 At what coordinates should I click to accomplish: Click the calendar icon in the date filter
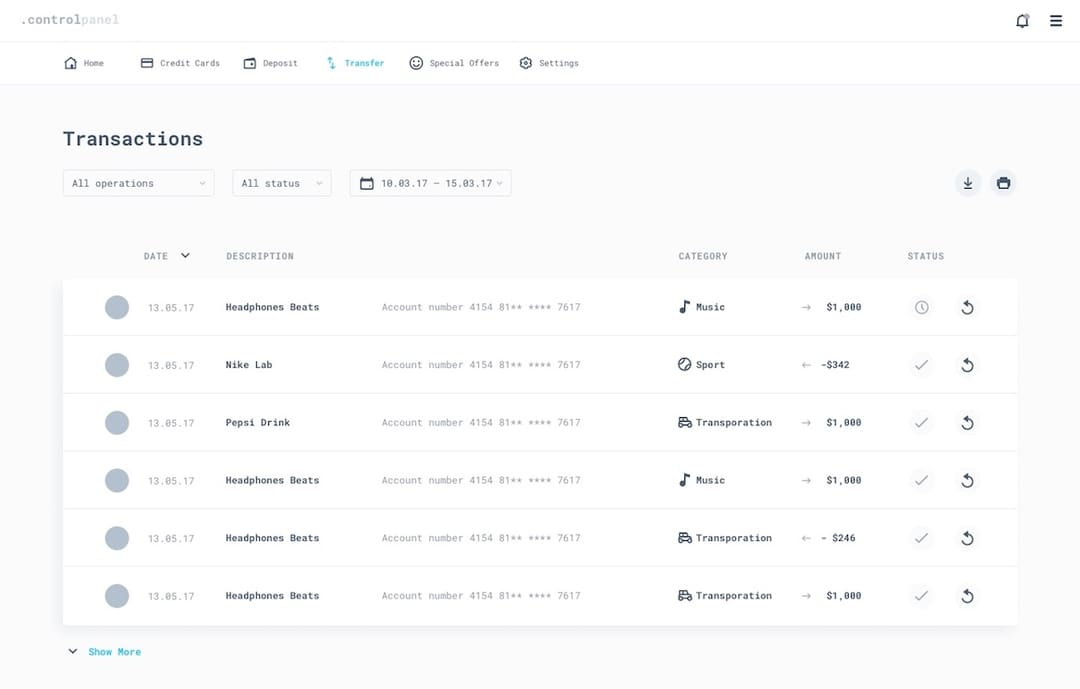(x=365, y=183)
